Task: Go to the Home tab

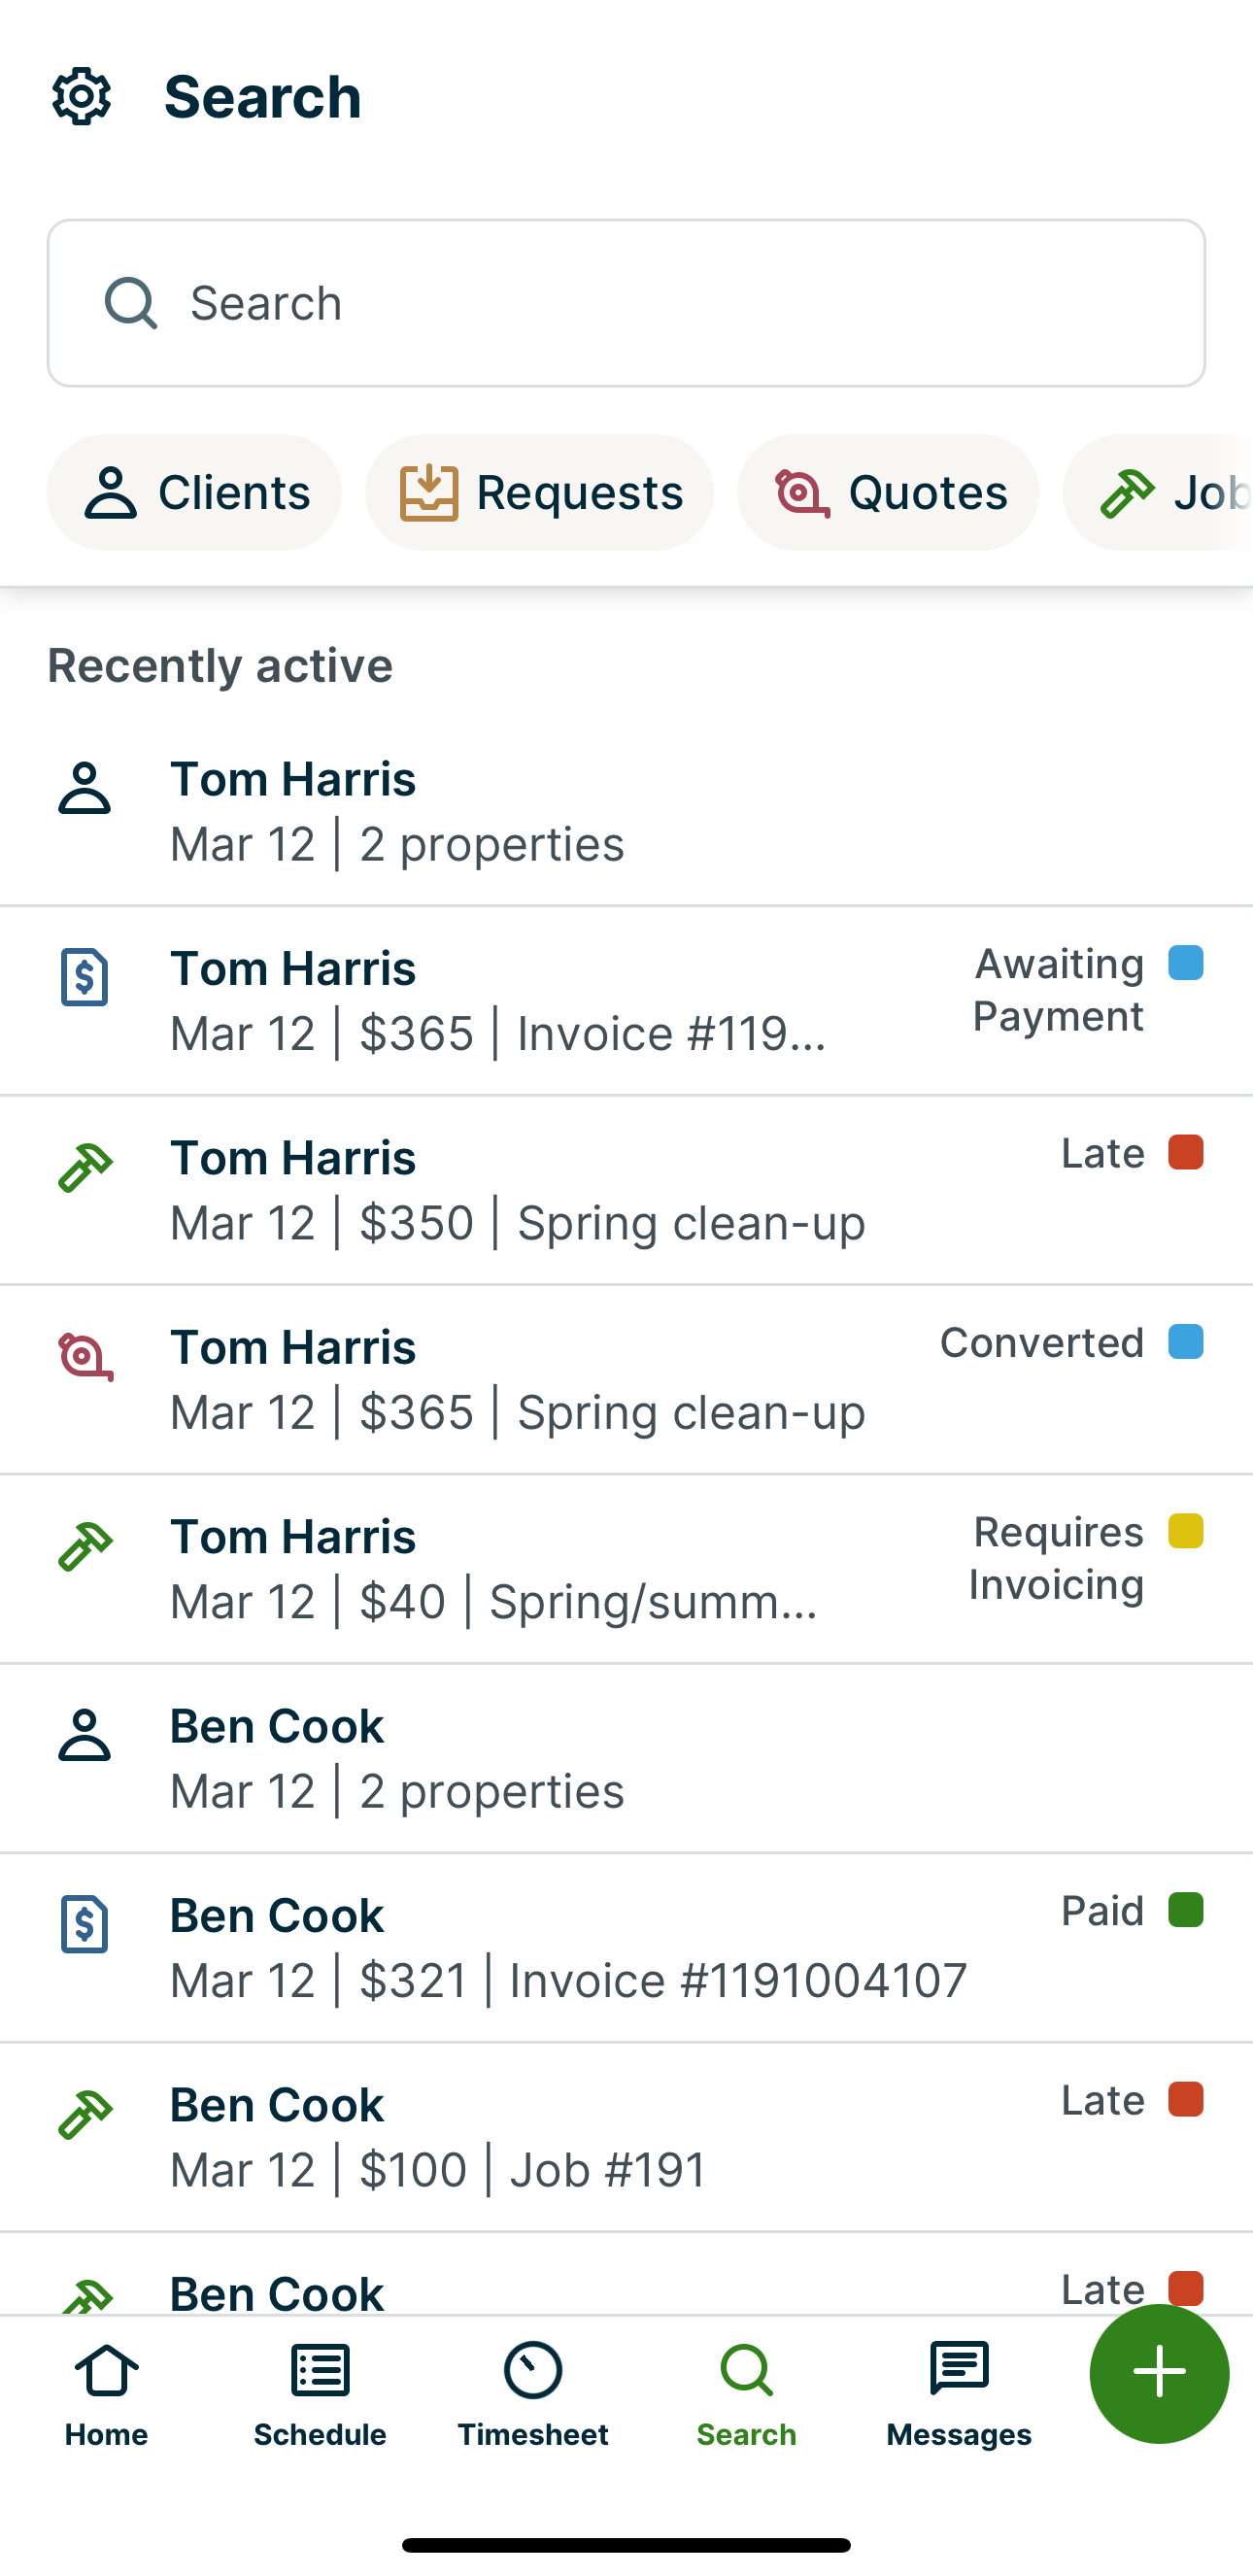Action: click(107, 2392)
